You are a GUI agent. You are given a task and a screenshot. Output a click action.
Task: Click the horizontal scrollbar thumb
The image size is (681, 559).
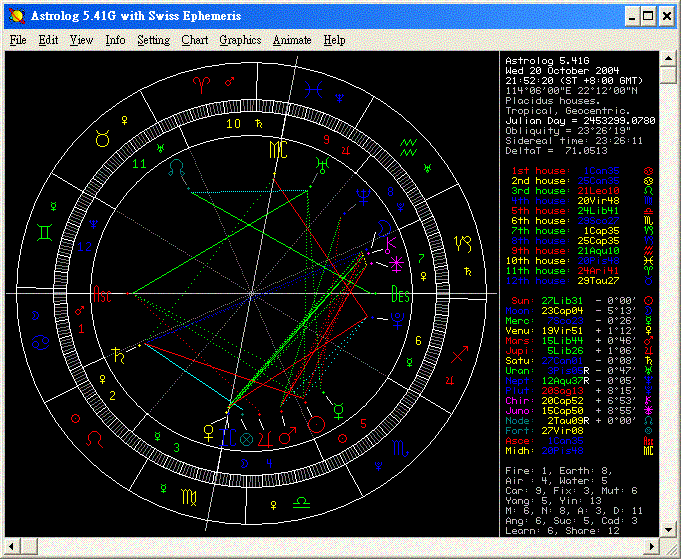point(30,546)
